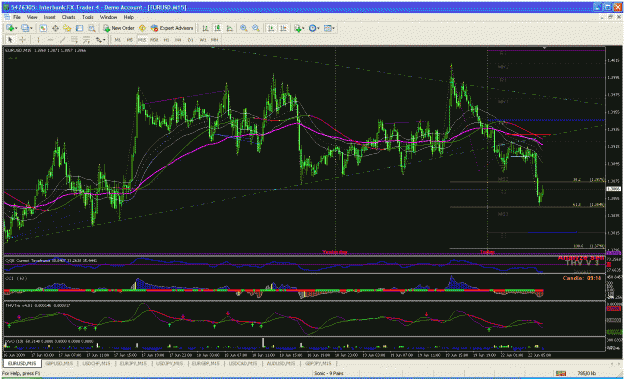Select the crosshair tool
The width and height of the screenshot is (625, 379).
click(22, 40)
